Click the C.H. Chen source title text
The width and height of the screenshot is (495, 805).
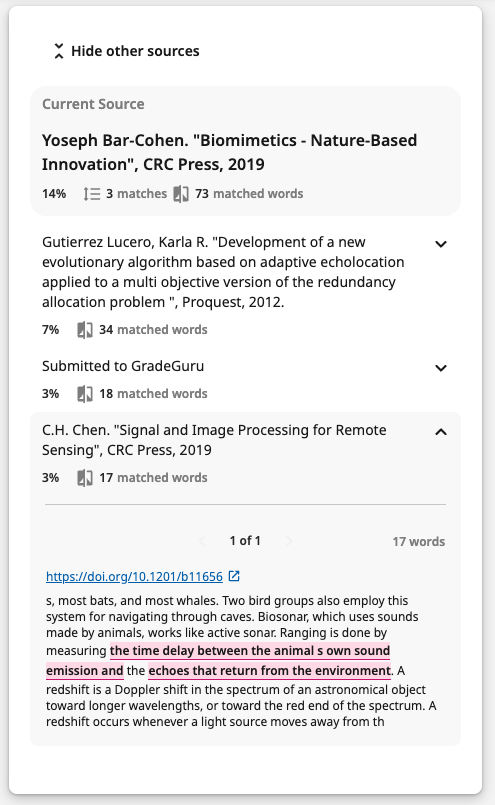(214, 440)
